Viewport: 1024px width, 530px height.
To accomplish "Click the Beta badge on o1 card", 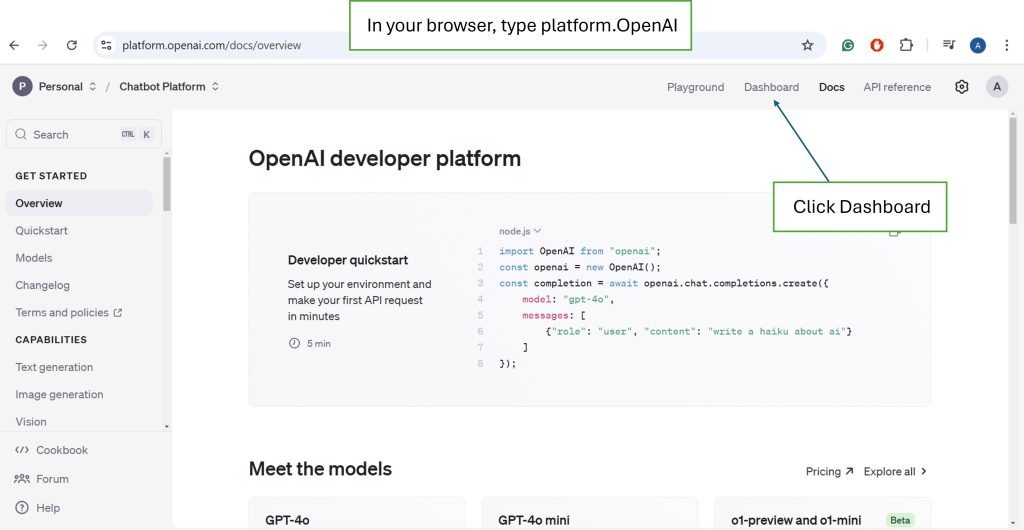I will [x=900, y=520].
